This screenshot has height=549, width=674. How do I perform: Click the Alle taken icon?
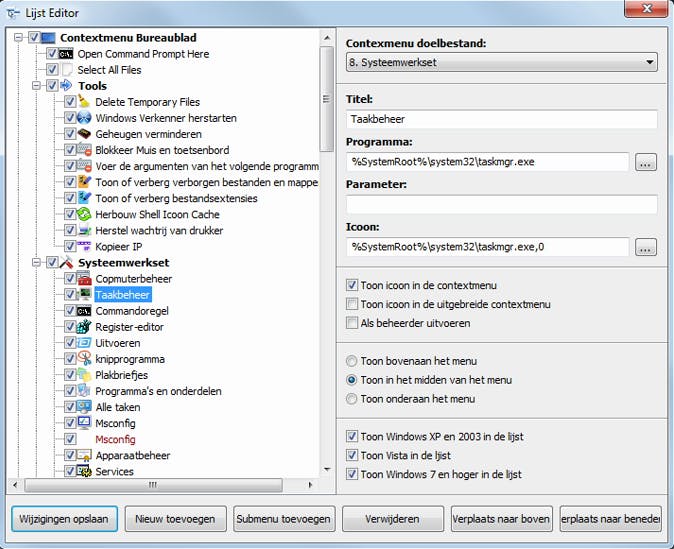coord(84,407)
